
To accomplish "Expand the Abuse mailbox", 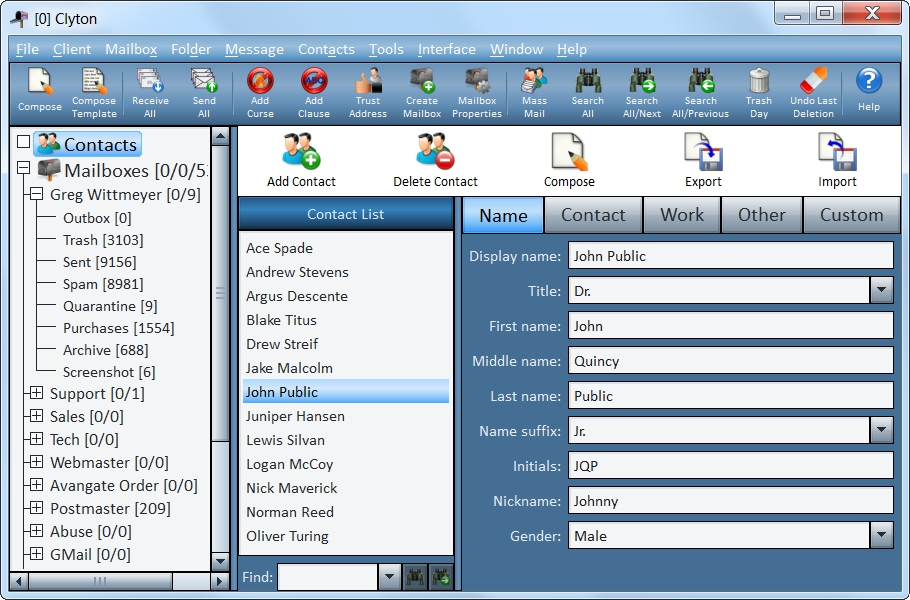I will 37,531.
